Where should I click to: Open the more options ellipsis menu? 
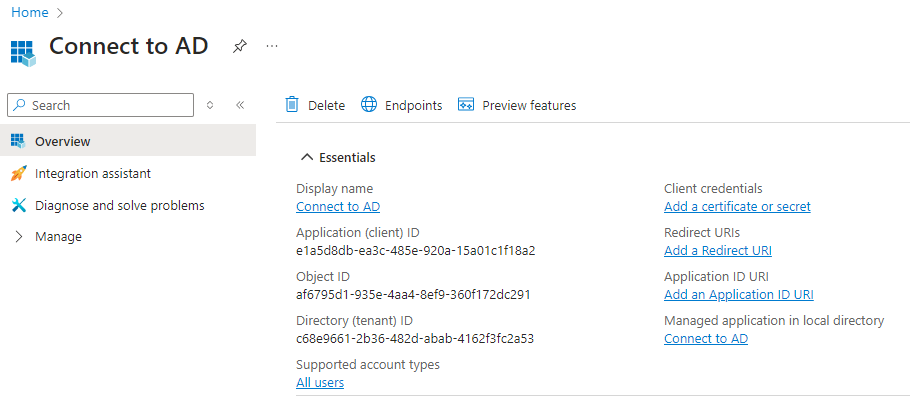coord(272,46)
